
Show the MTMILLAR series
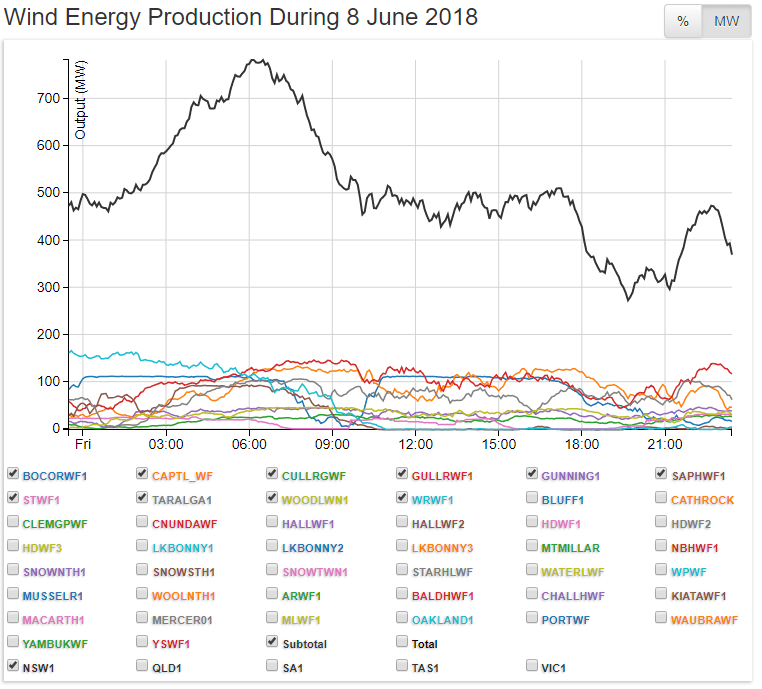coord(533,546)
